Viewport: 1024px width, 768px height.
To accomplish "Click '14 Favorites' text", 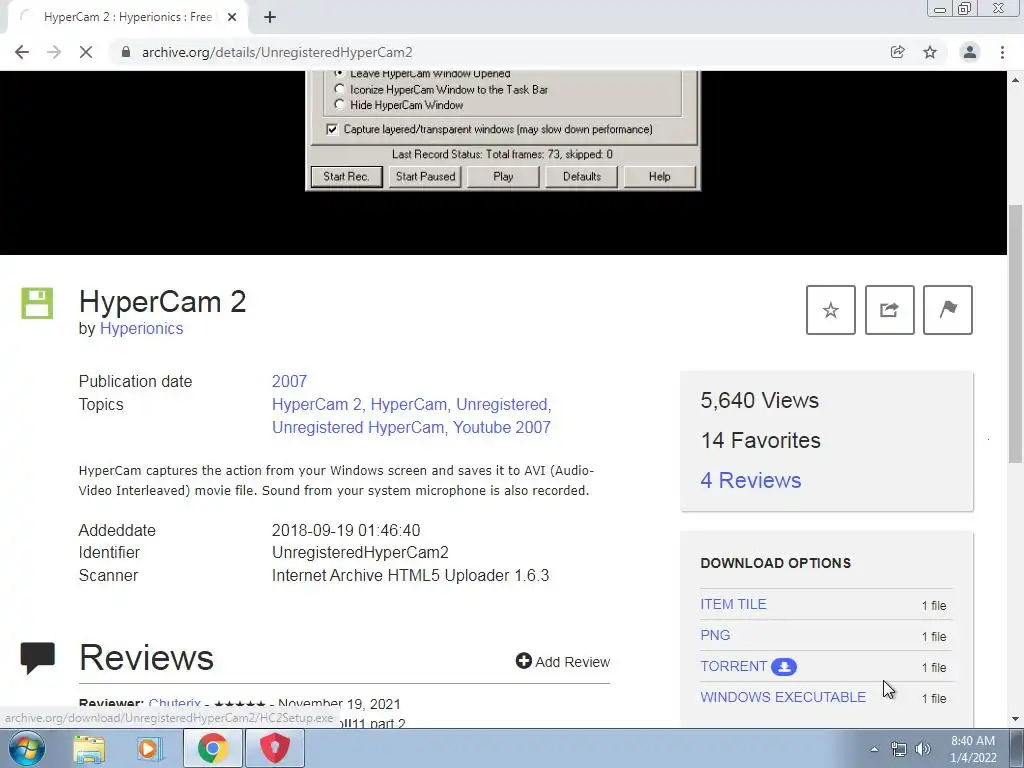I will click(x=760, y=440).
